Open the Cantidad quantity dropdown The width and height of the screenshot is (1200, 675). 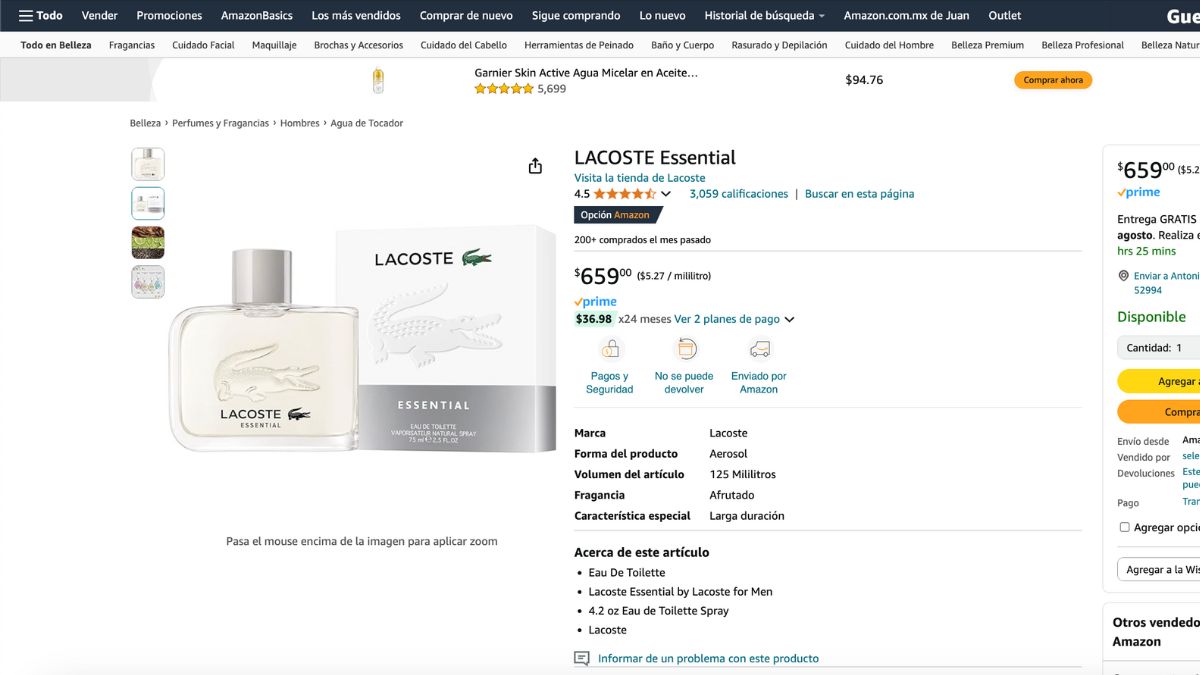tap(1160, 348)
